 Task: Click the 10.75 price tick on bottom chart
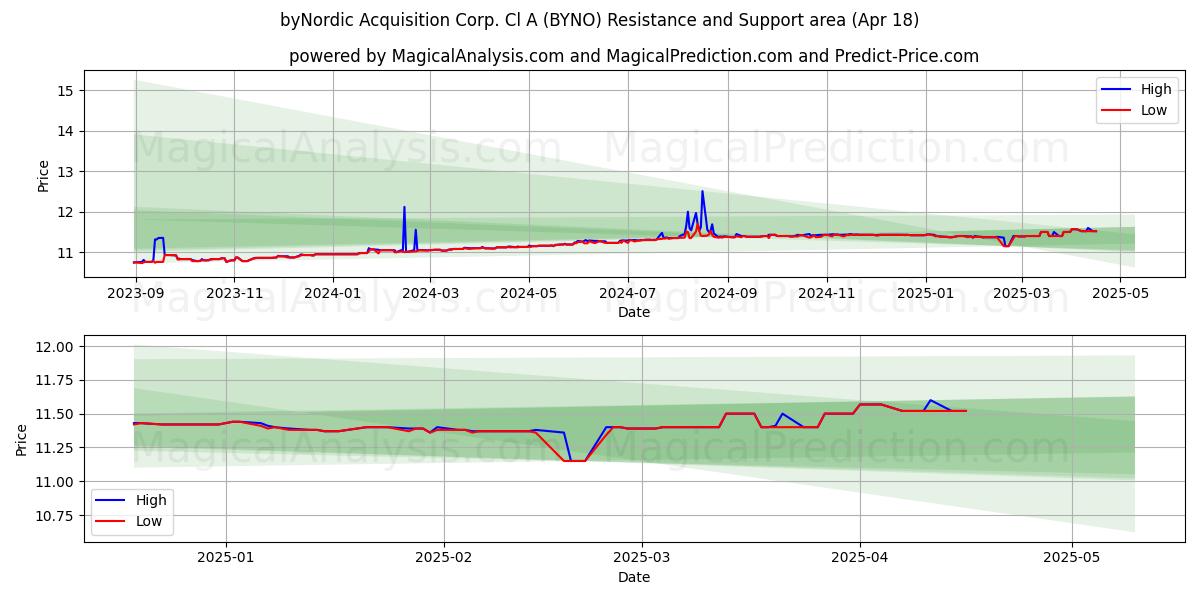(x=56, y=516)
